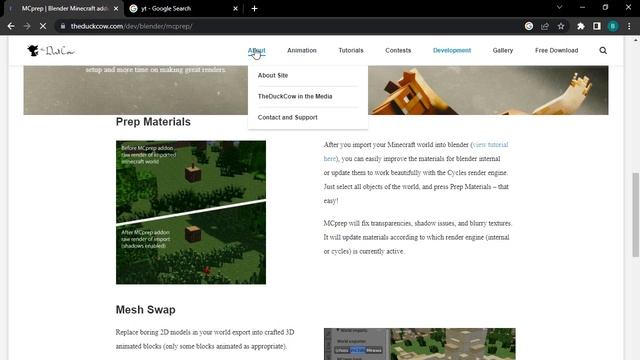Open the tab search dropdown arrow
640x360 pixels.
pyautogui.click(x=560, y=7)
